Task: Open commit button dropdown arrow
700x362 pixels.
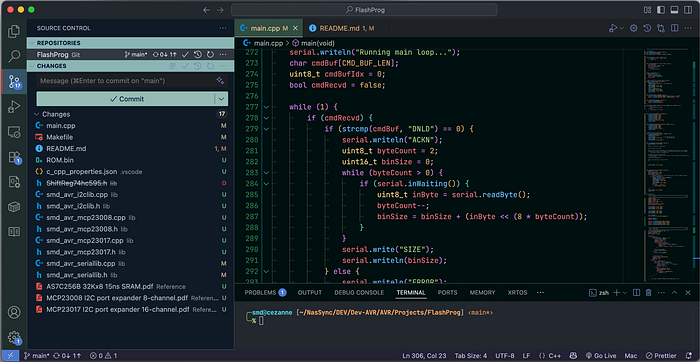Action: (221, 99)
